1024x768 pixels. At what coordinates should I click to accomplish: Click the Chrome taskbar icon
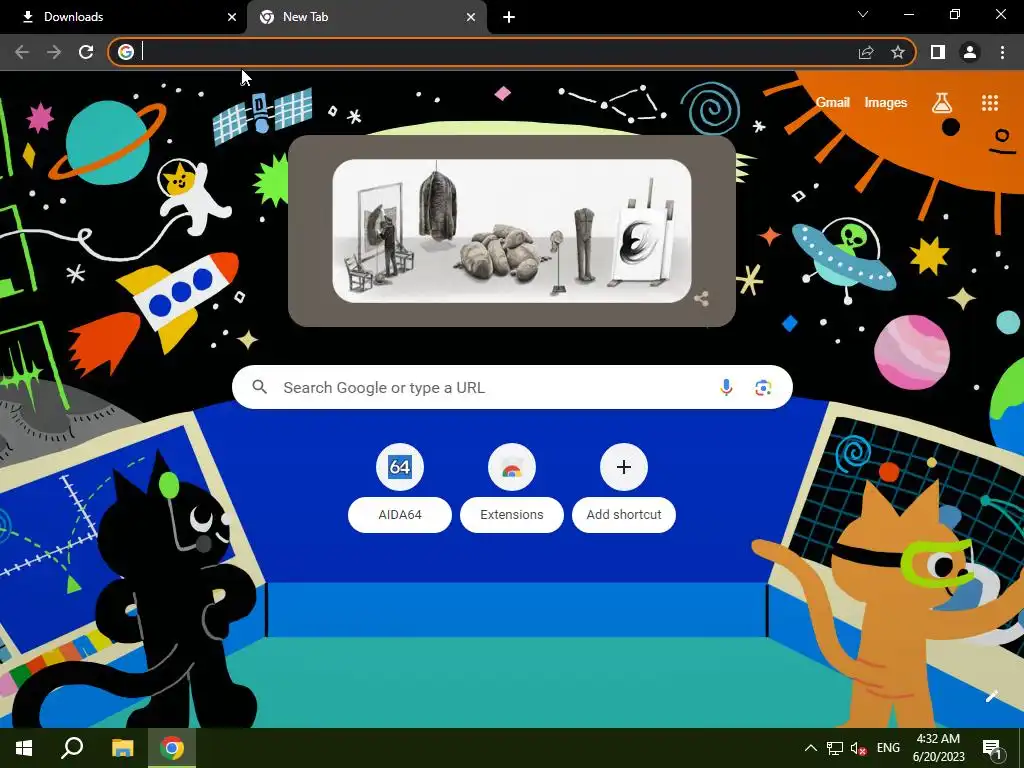point(172,748)
